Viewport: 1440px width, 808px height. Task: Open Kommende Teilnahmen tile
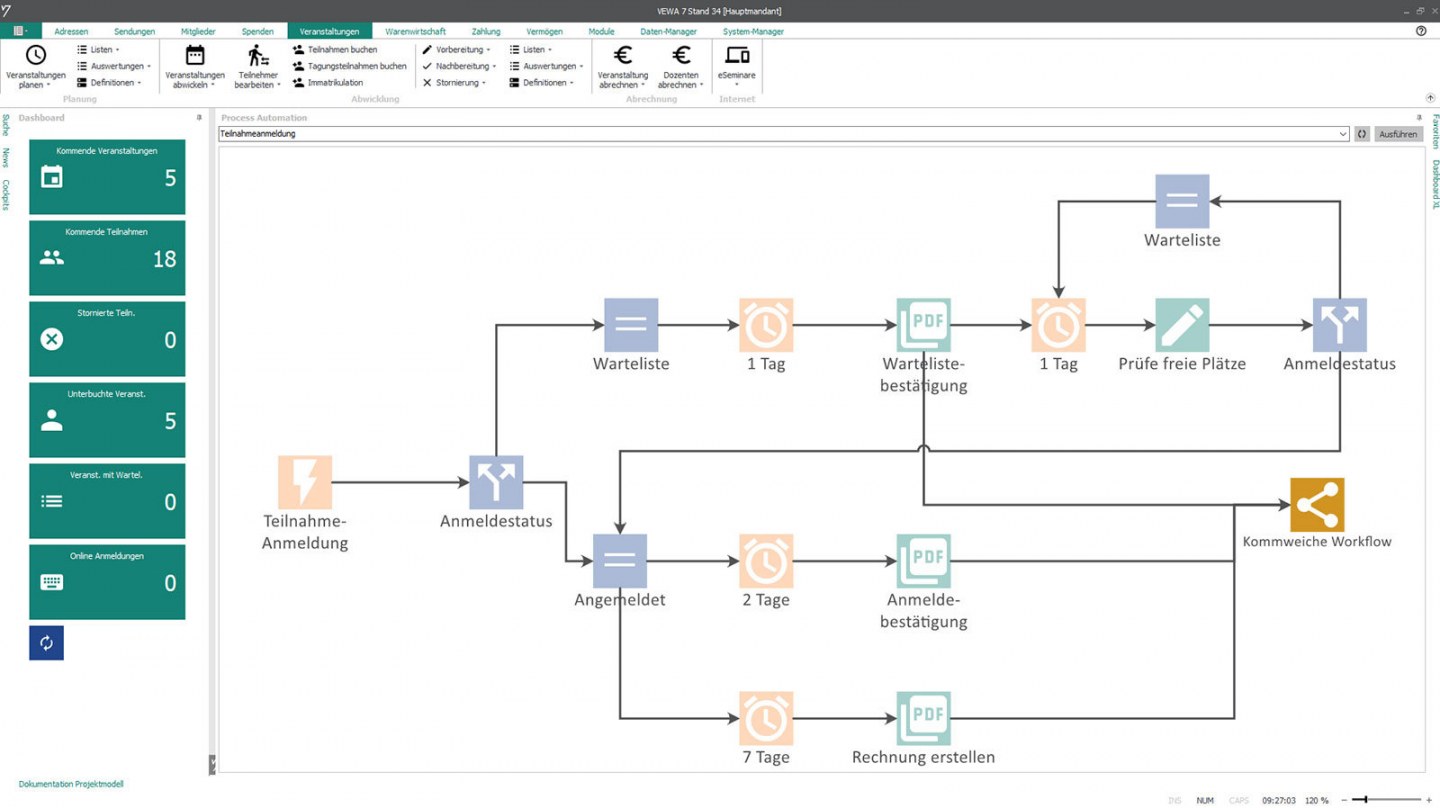[107, 258]
